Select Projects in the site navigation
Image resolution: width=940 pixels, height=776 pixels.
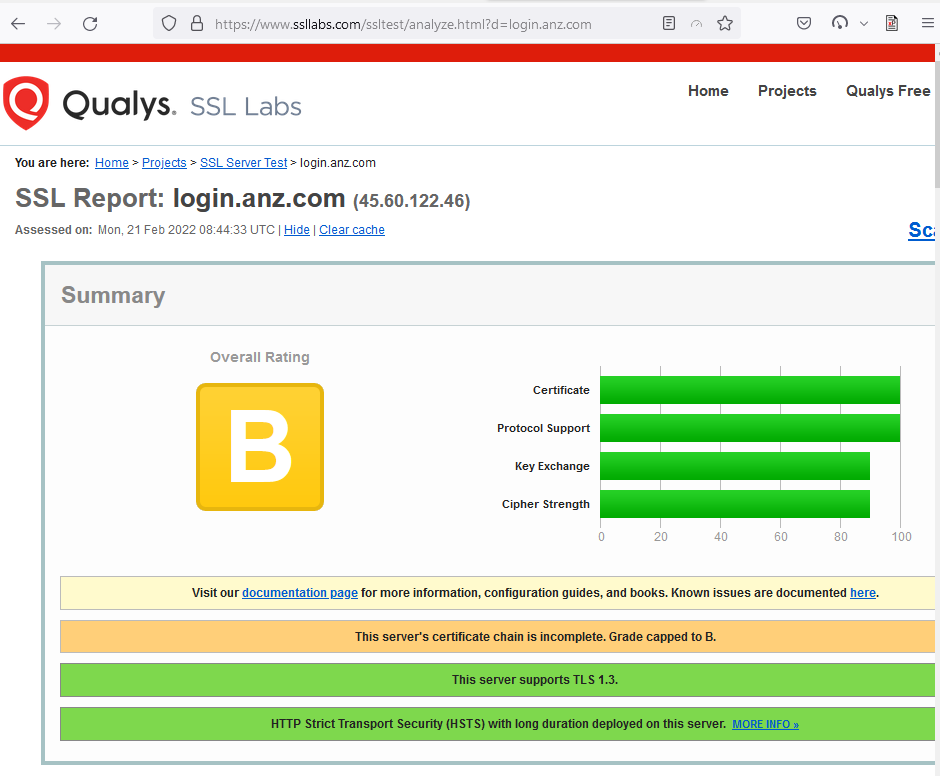[787, 91]
